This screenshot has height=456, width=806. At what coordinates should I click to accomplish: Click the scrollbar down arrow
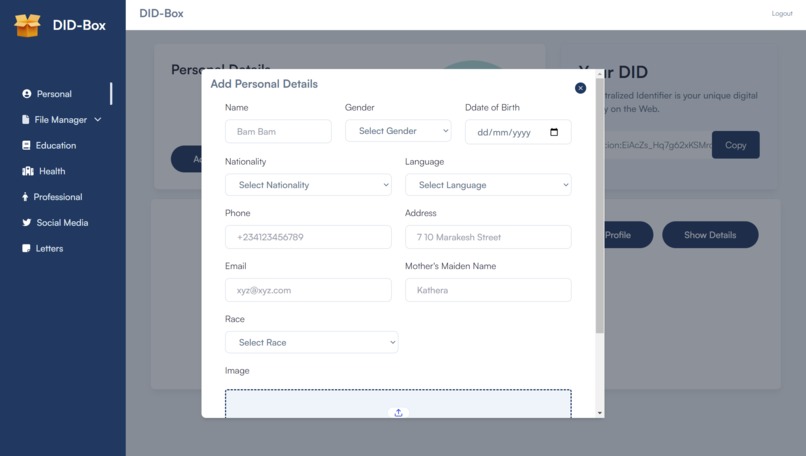pos(599,413)
